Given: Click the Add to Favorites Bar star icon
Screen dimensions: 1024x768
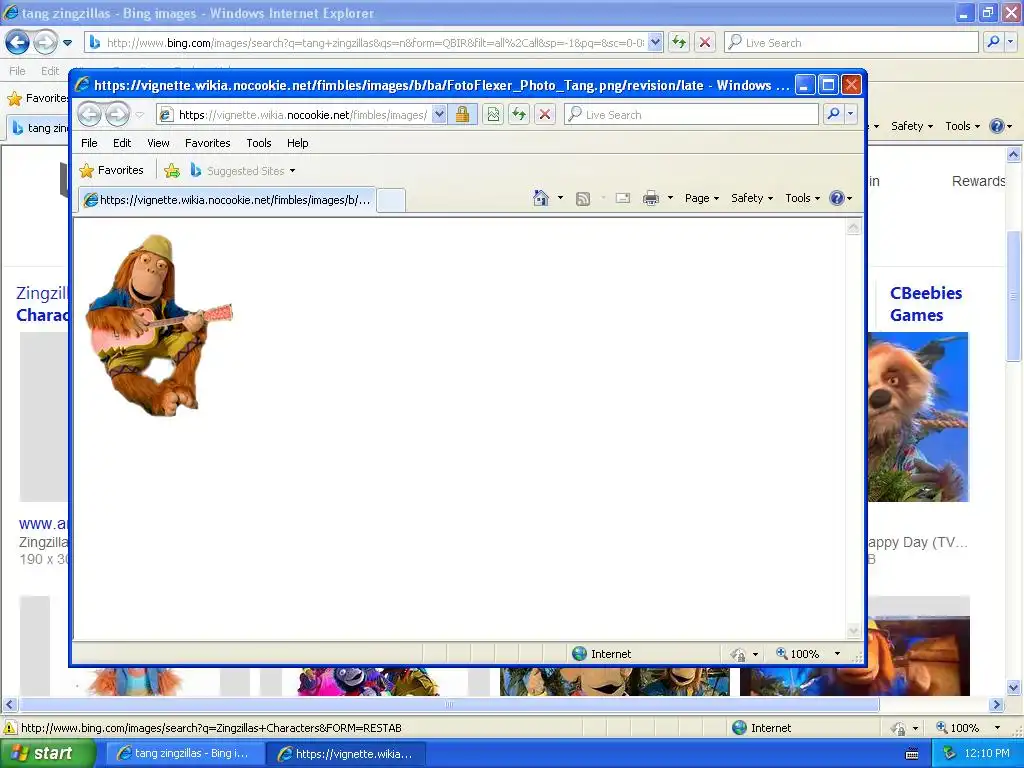Looking at the screenshot, I should 172,170.
